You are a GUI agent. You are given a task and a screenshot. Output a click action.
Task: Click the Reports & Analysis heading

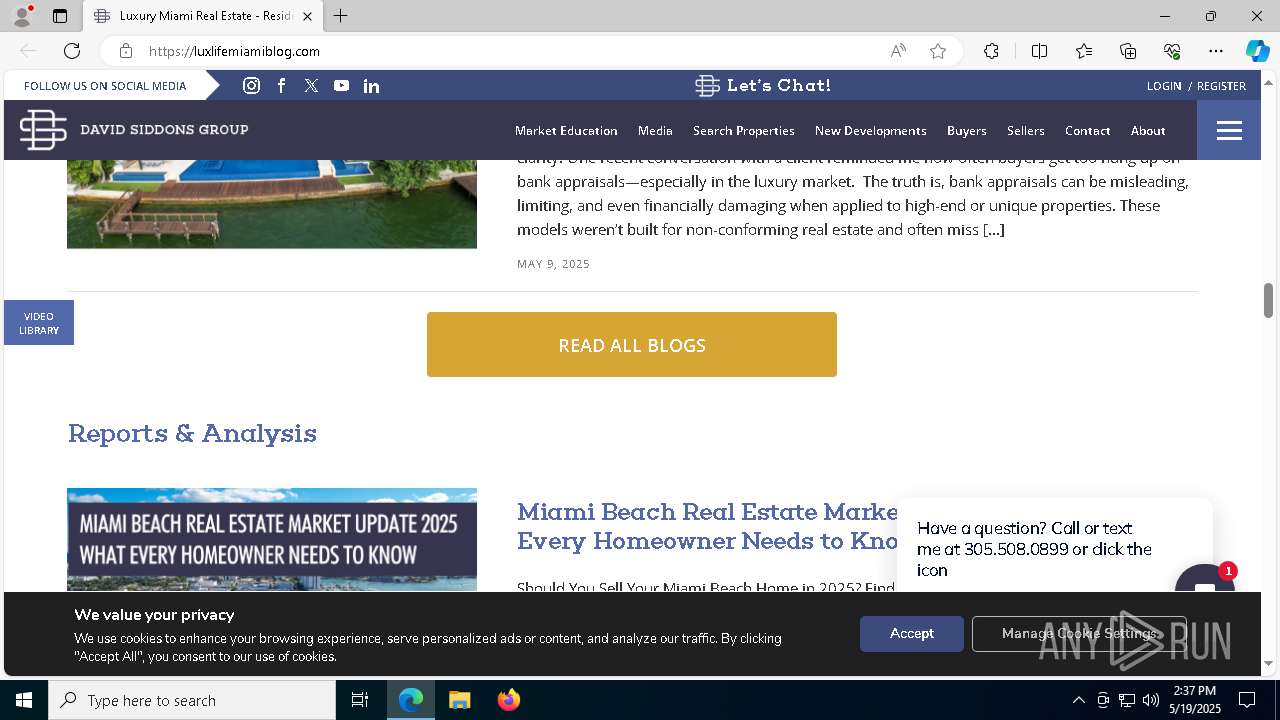(192, 433)
